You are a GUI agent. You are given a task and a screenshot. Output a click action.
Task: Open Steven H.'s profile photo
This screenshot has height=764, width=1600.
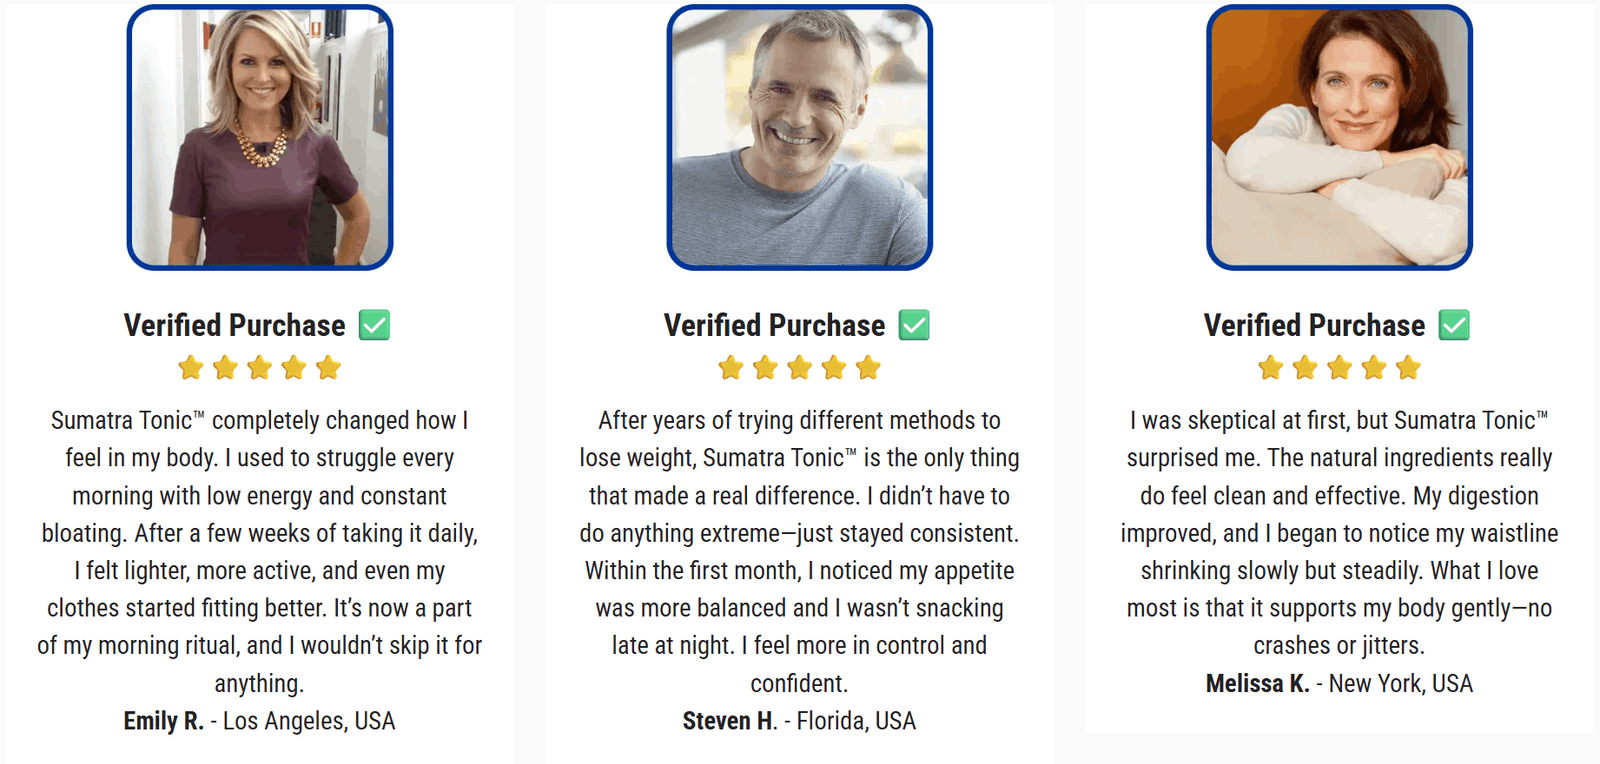point(800,138)
